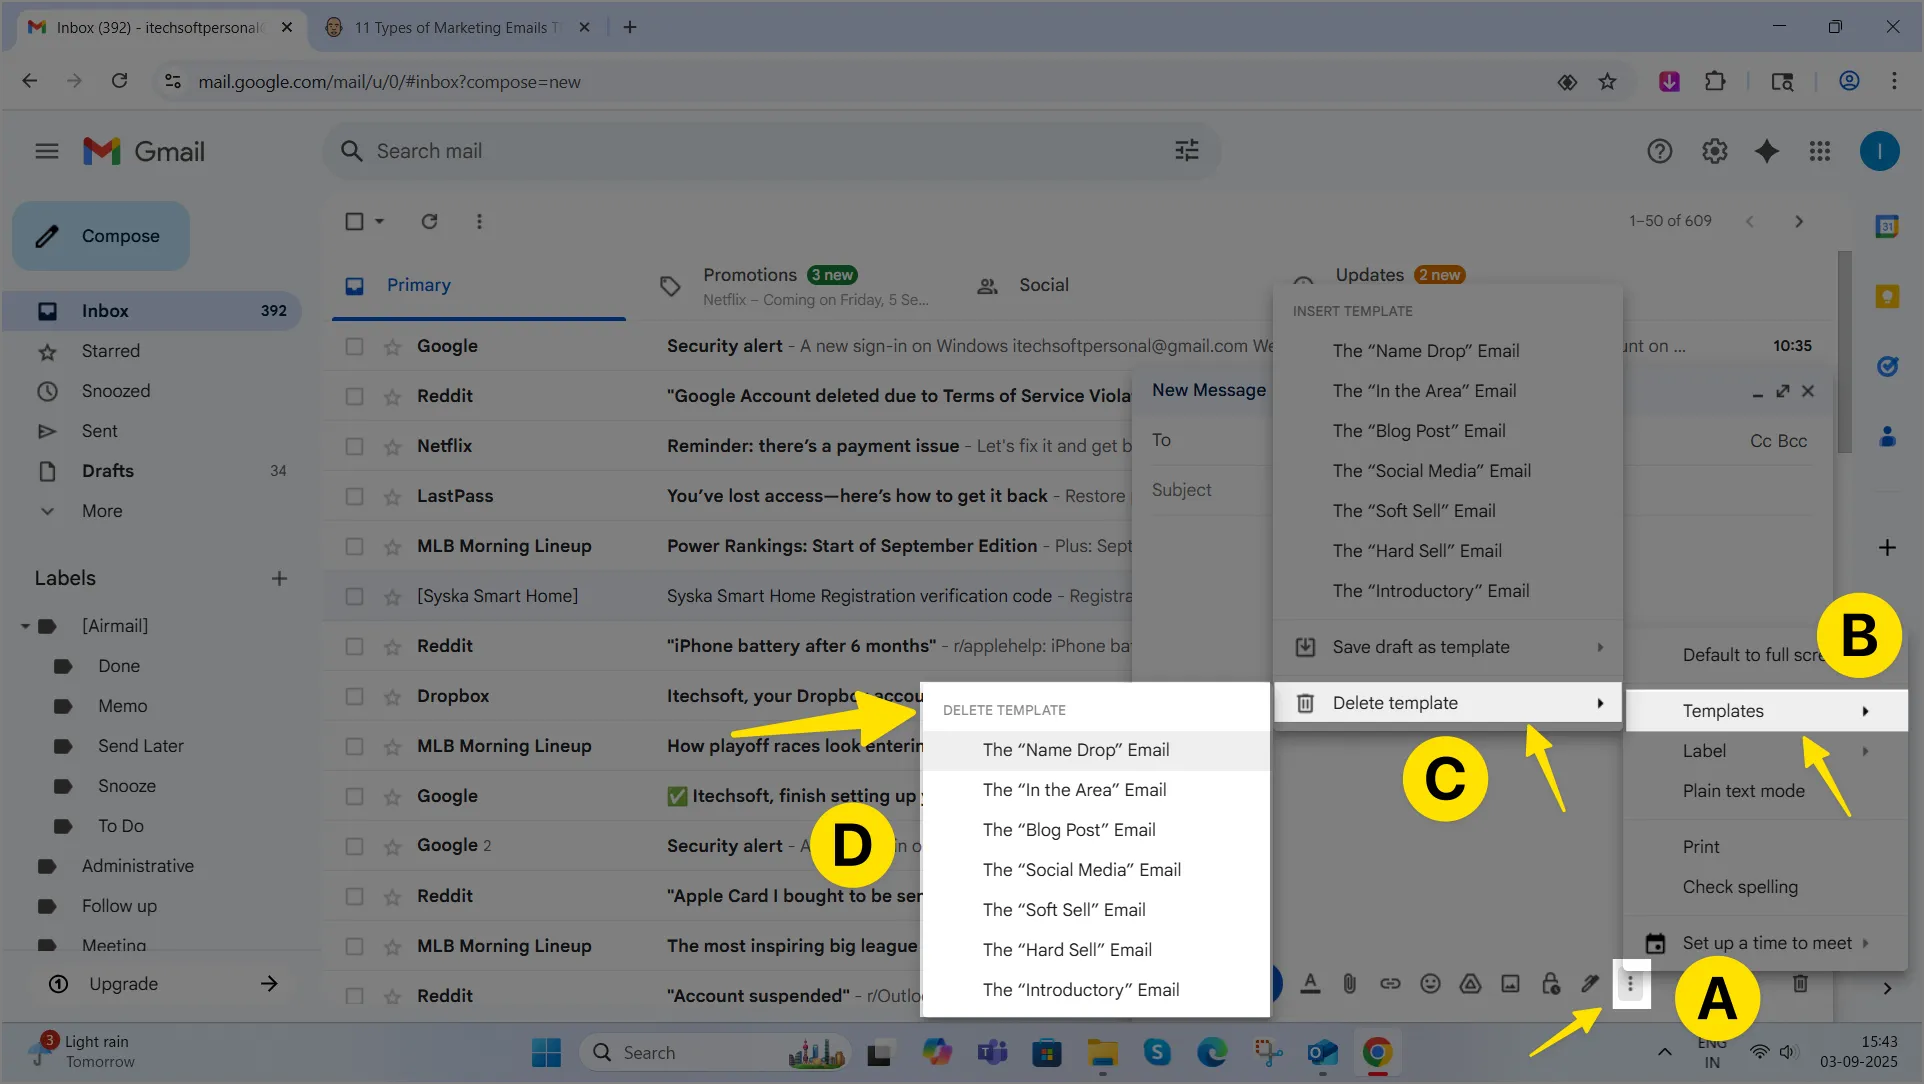Tick the Dropbox email checkbox

click(x=354, y=696)
